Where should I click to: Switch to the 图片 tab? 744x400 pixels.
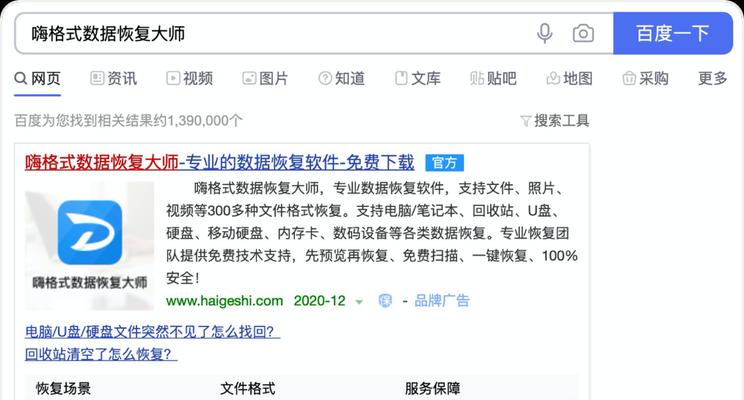click(265, 78)
